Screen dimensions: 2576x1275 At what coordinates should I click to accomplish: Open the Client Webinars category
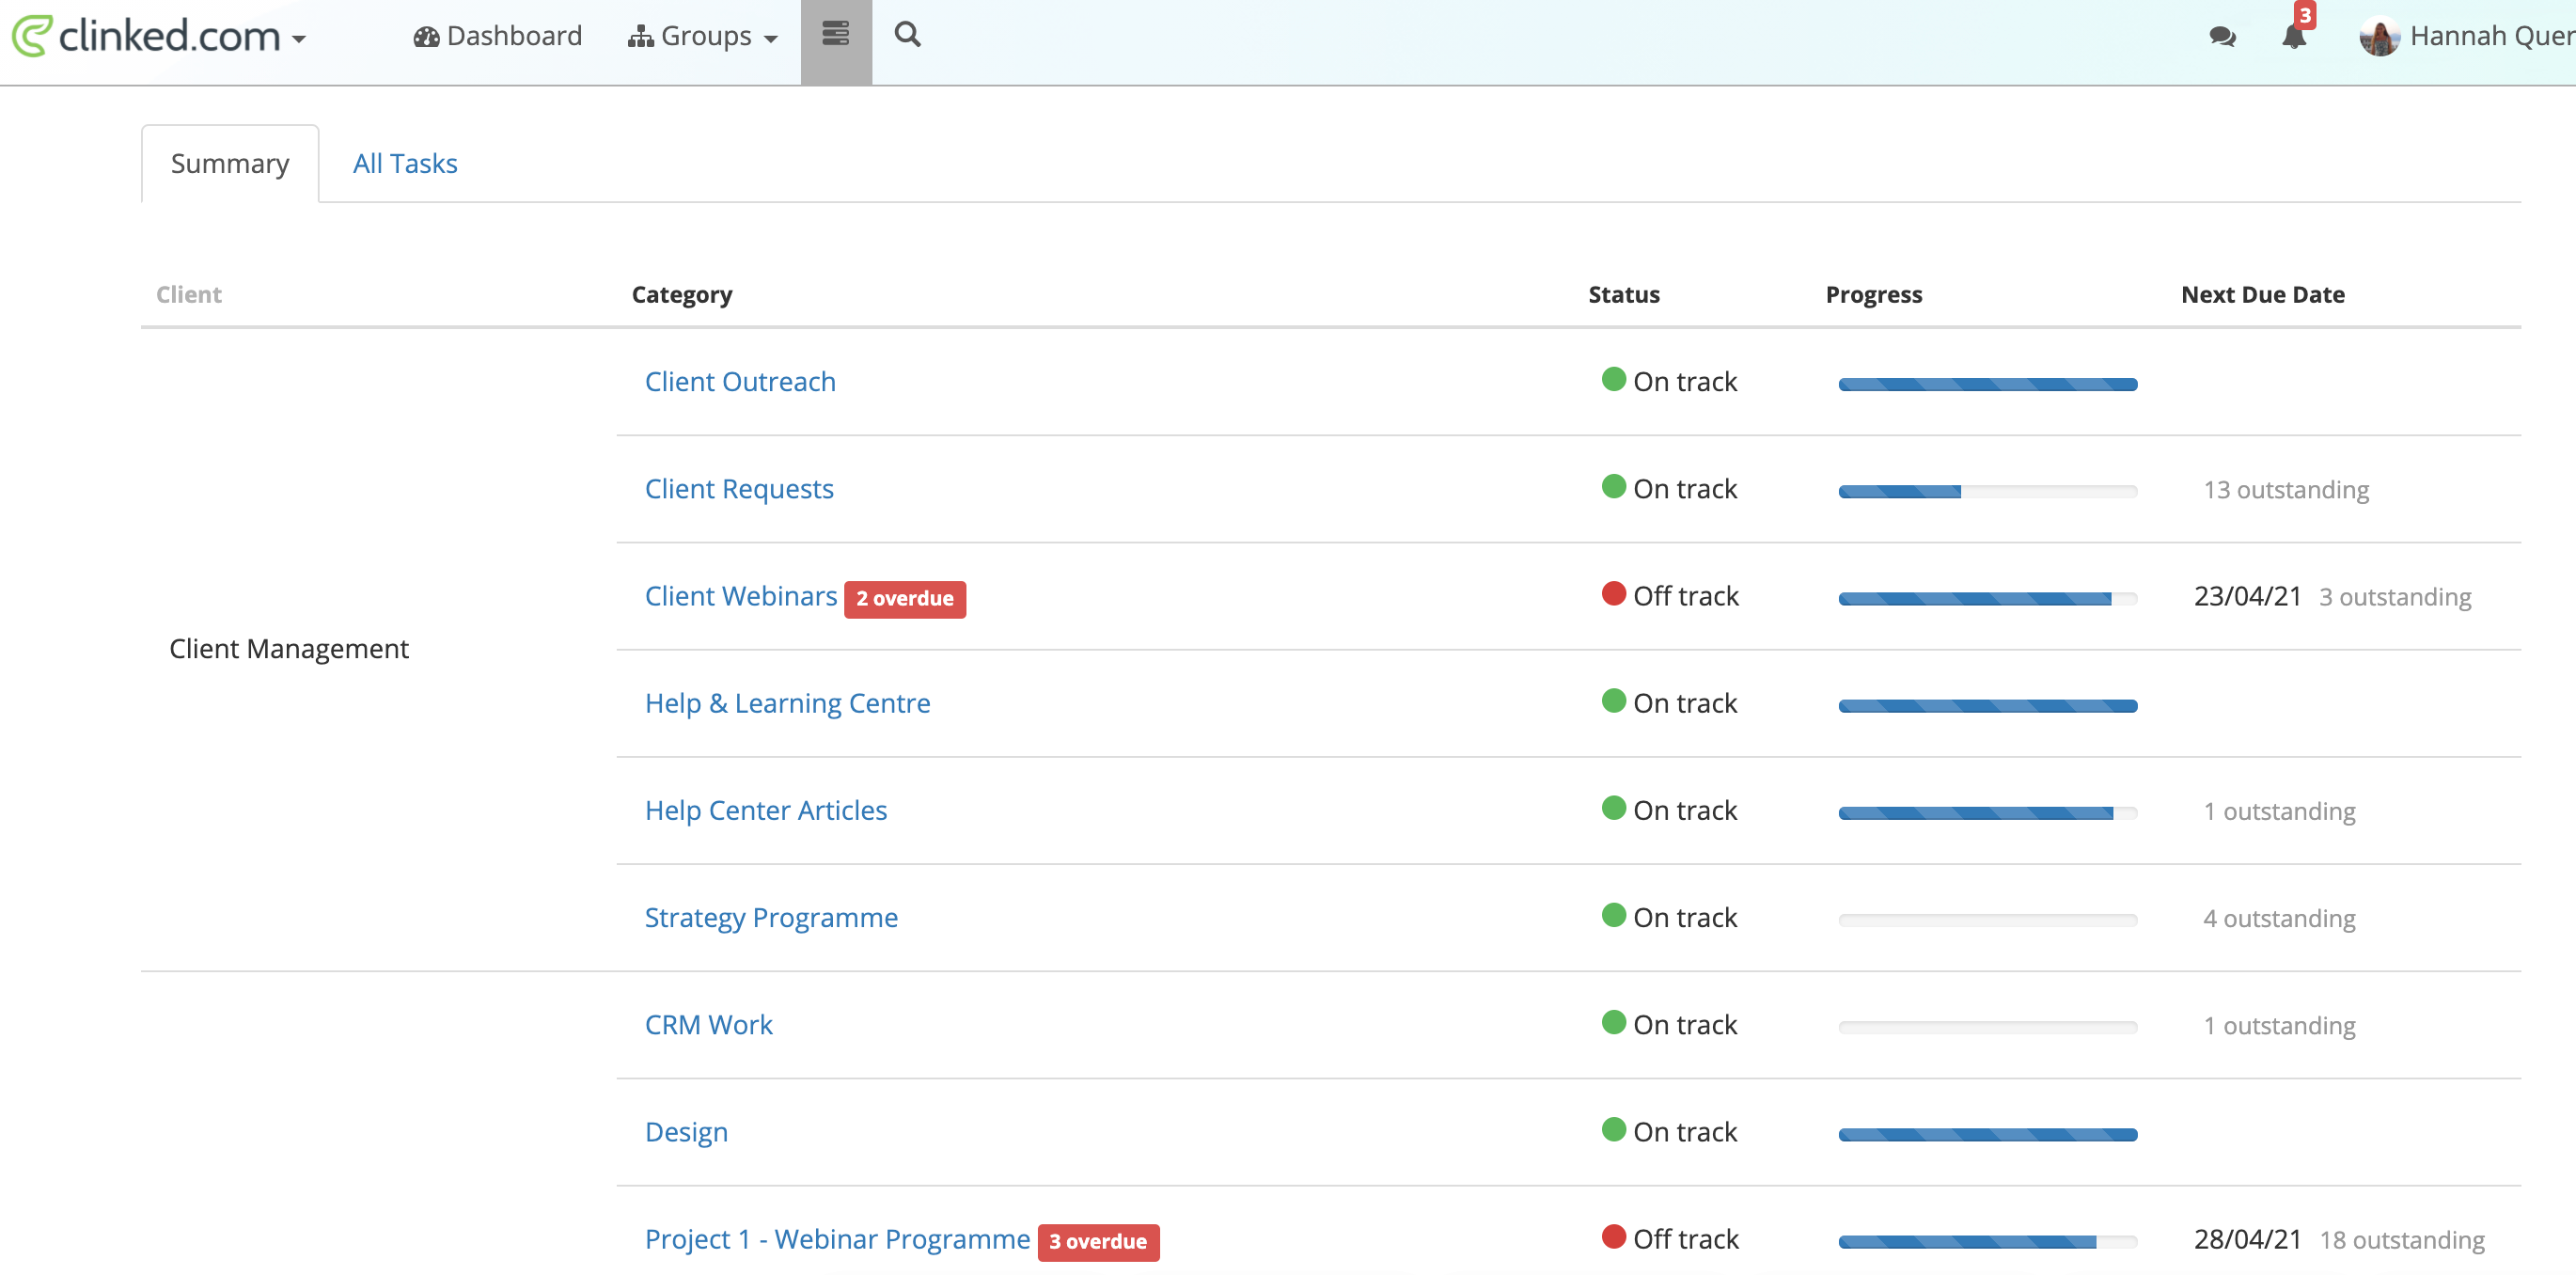pos(741,595)
